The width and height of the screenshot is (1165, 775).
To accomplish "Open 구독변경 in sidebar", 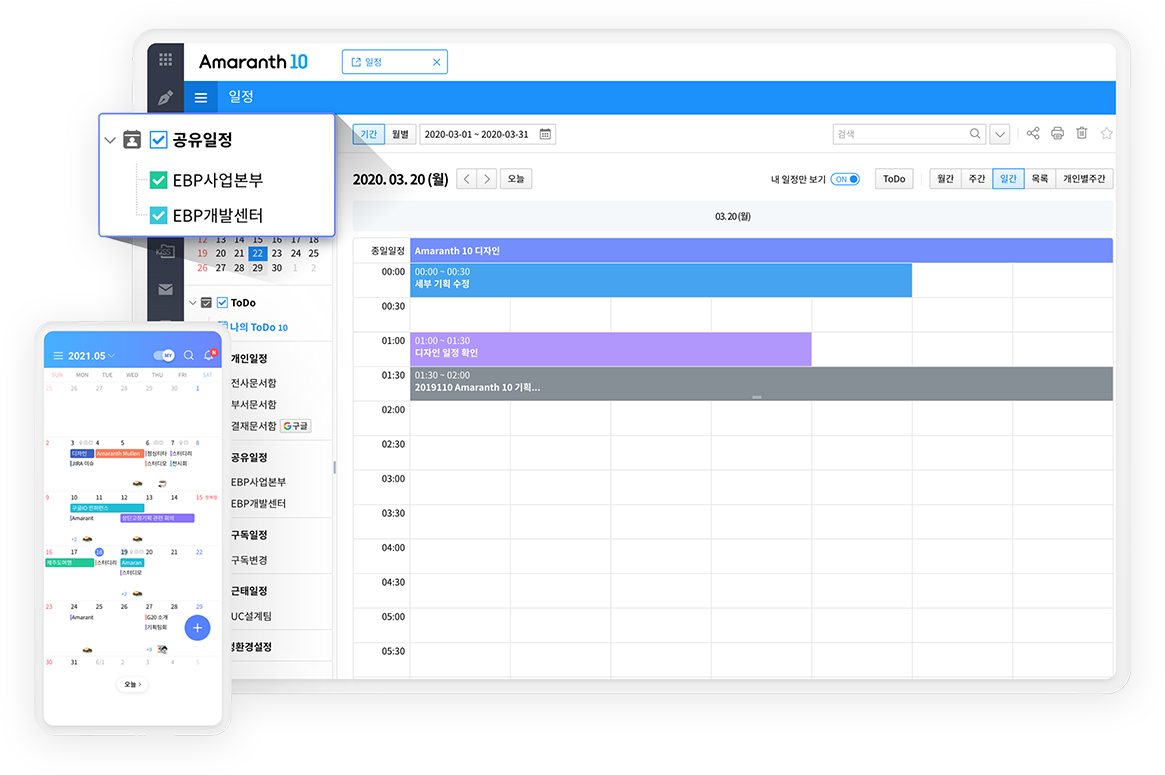I will pyautogui.click(x=249, y=560).
